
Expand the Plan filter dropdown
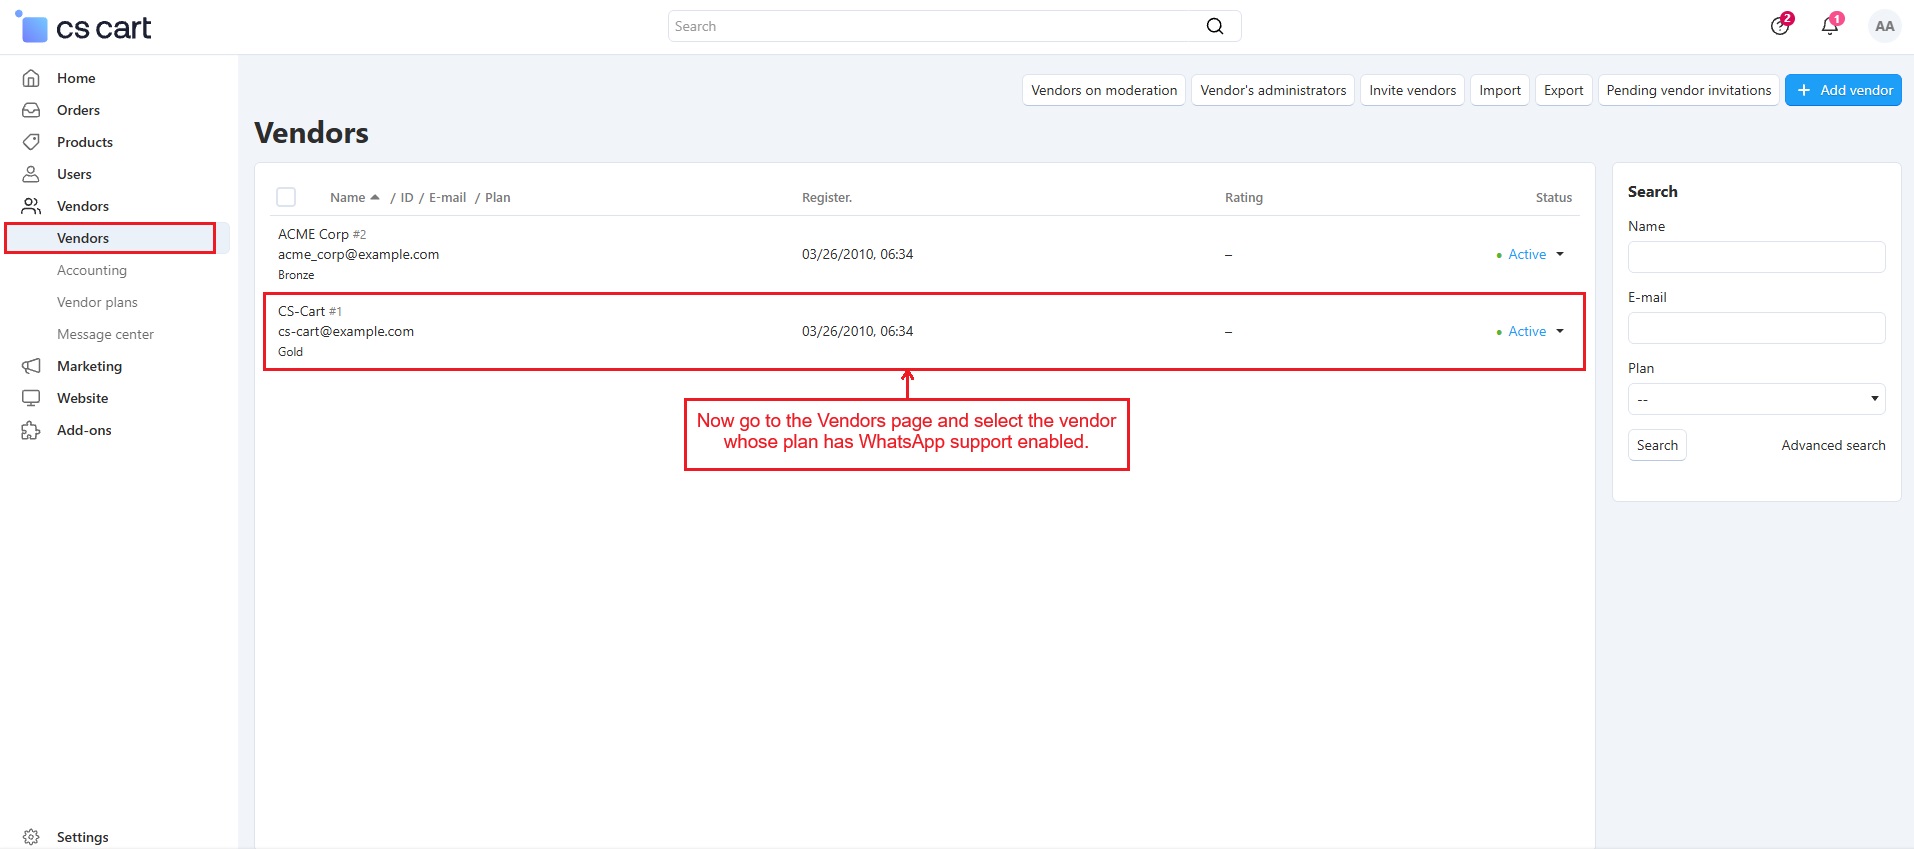coord(1756,399)
